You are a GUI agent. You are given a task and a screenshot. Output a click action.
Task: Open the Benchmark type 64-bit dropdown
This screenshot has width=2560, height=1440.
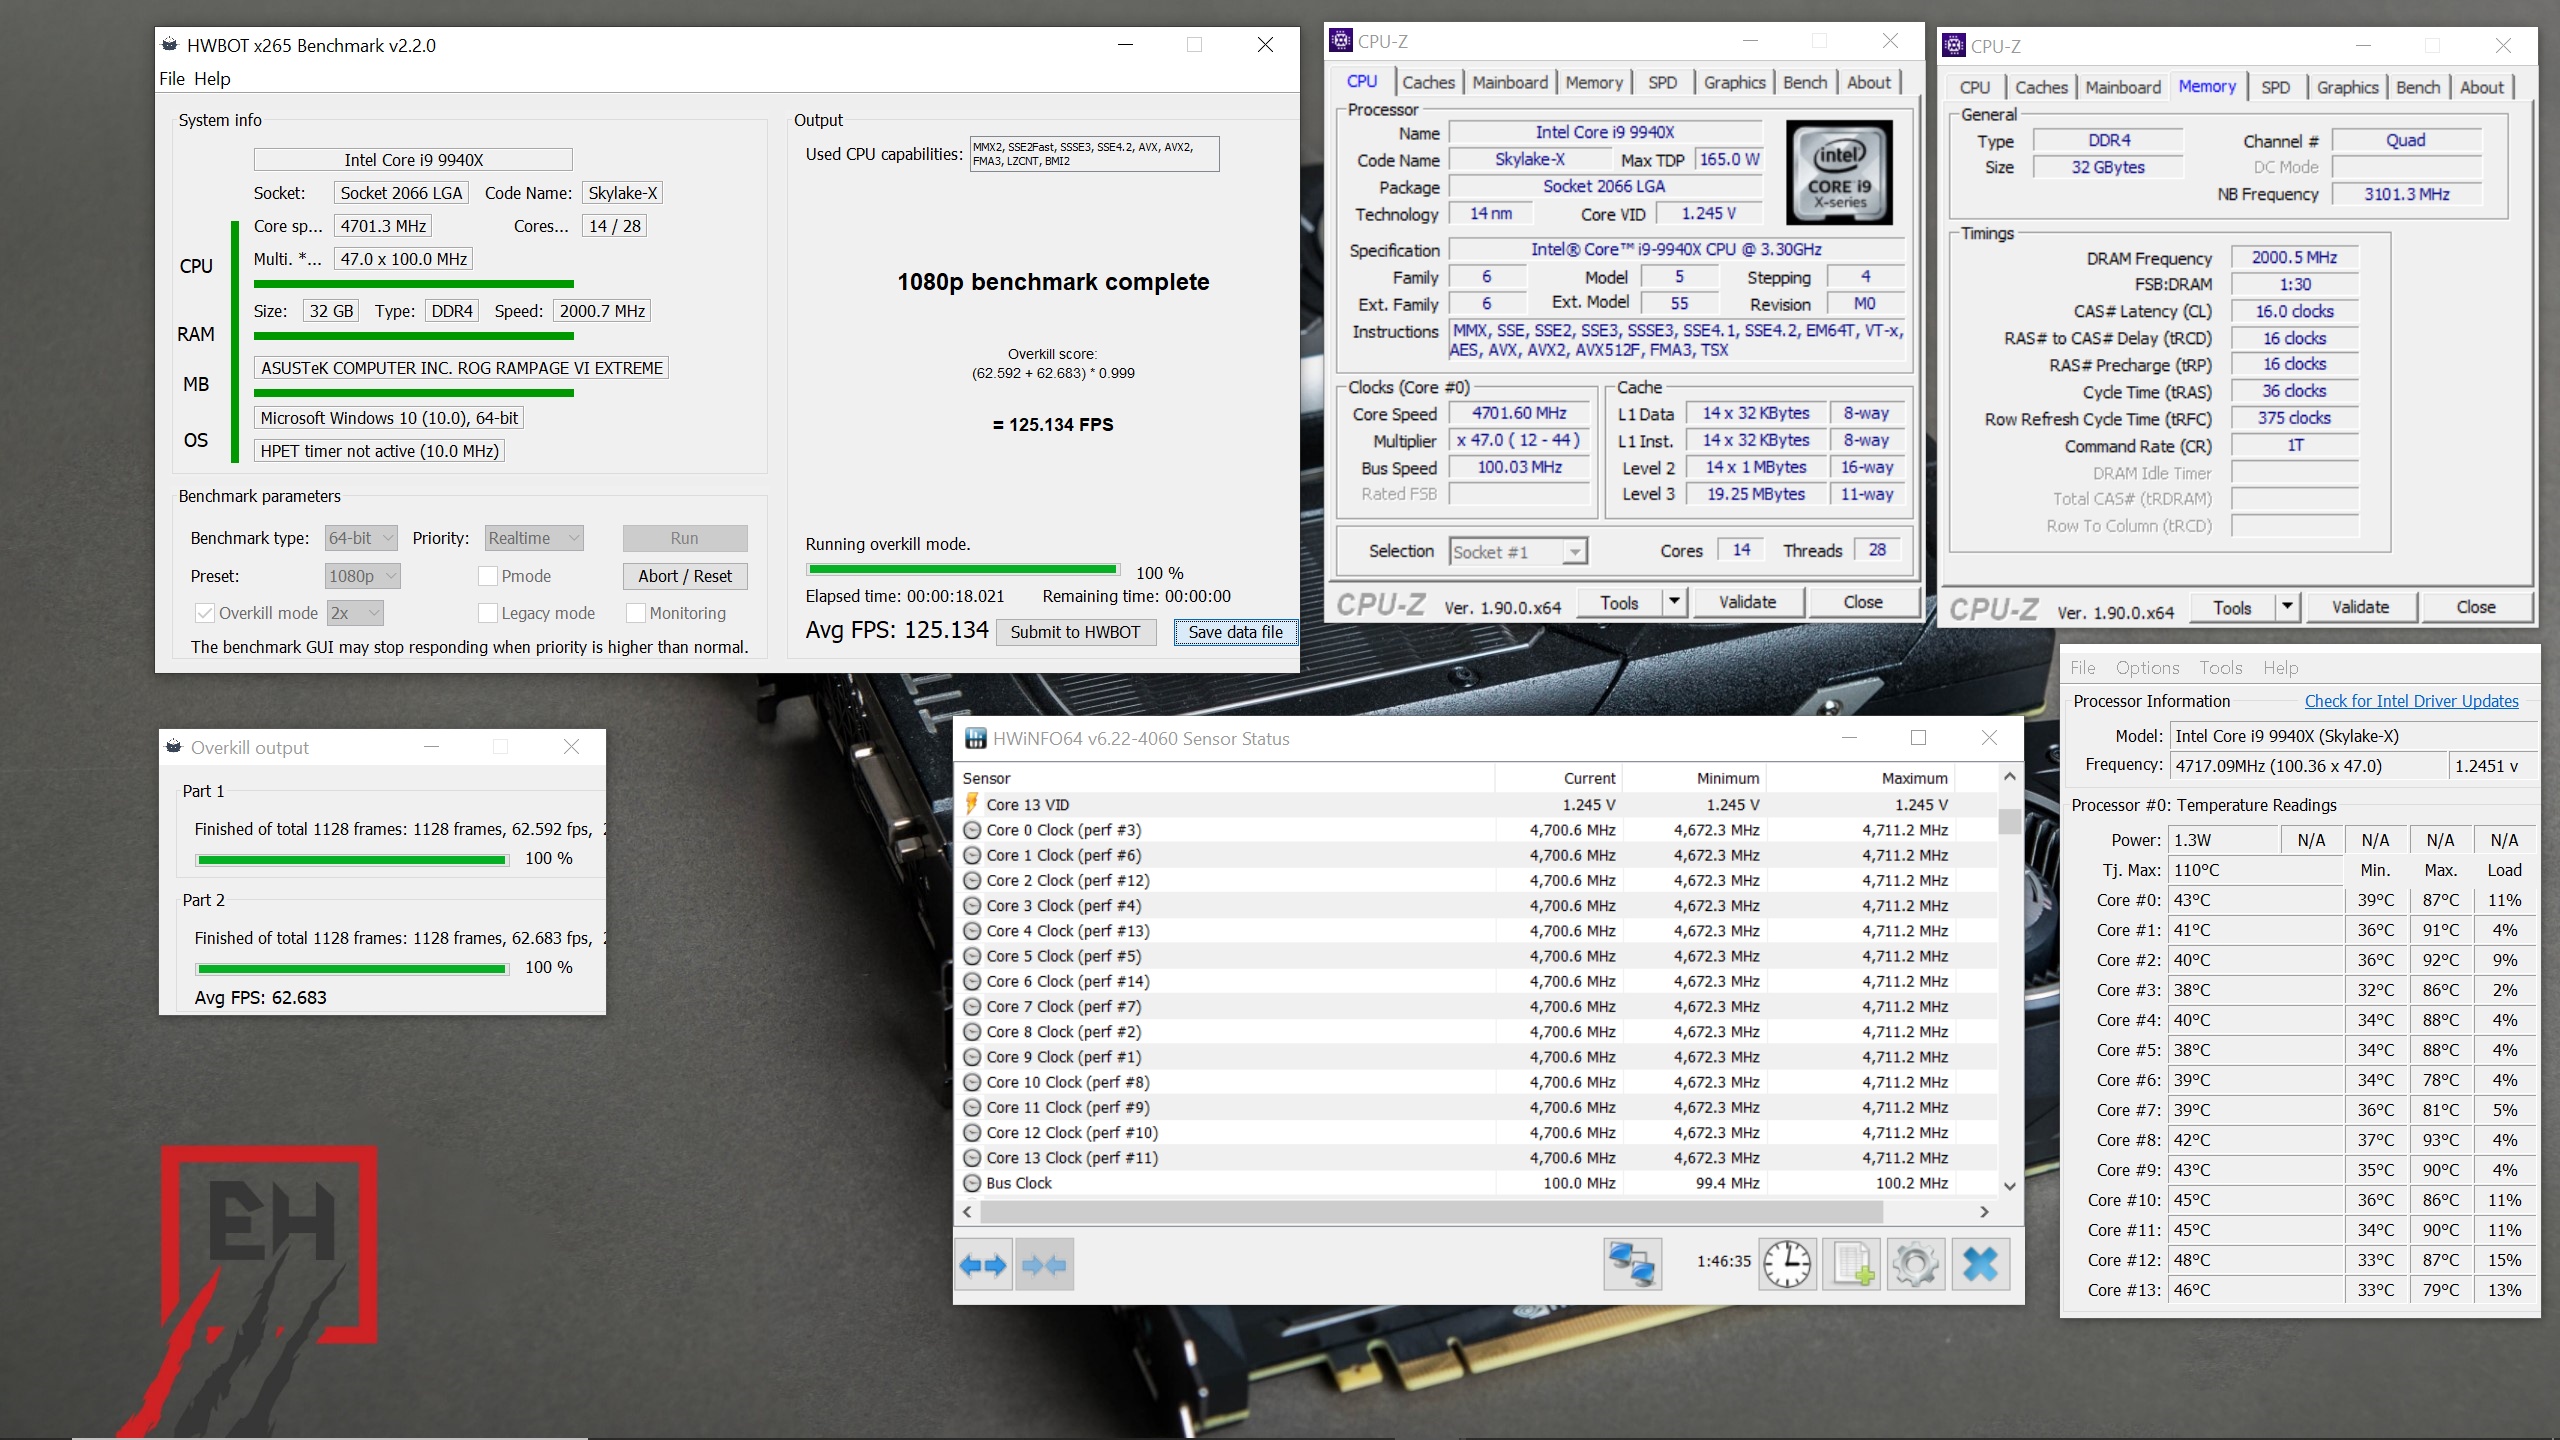tap(361, 538)
